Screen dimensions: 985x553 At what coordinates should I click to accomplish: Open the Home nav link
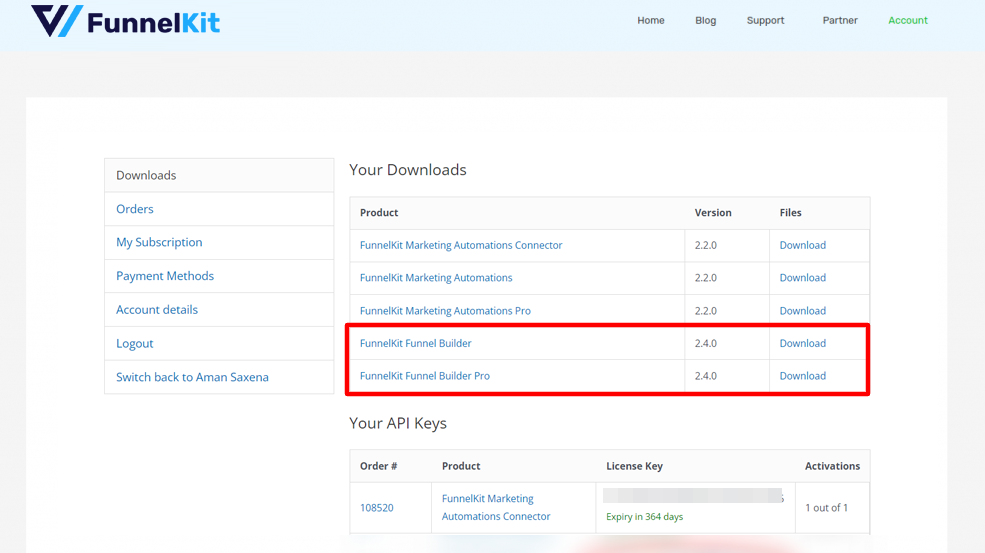(650, 20)
